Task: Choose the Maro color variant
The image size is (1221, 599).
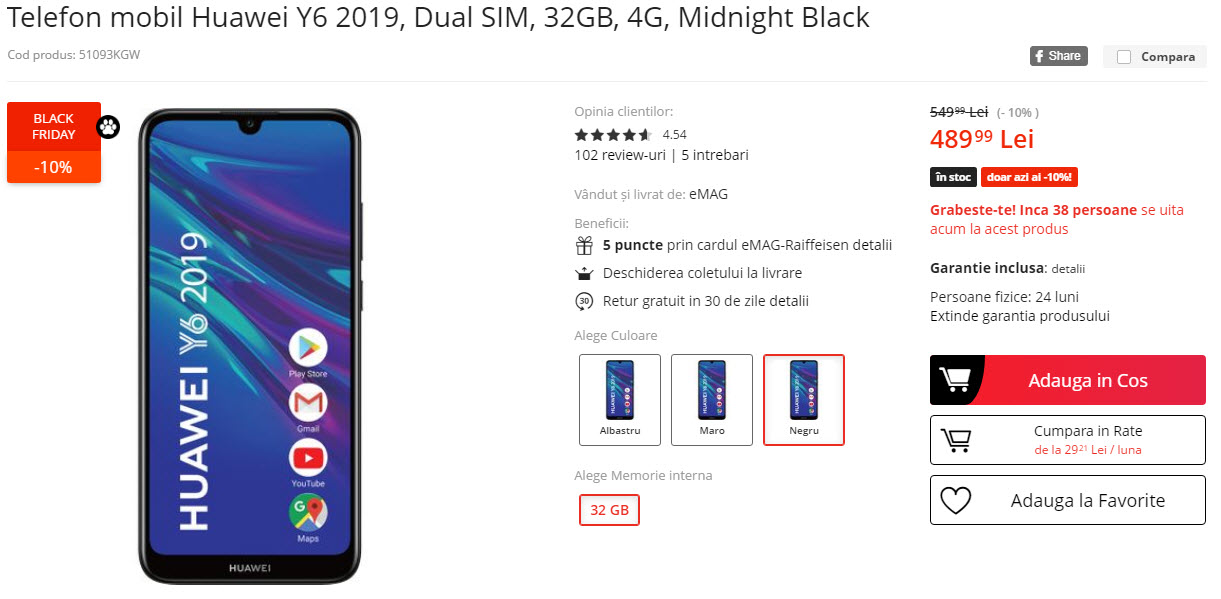Action: [x=712, y=400]
